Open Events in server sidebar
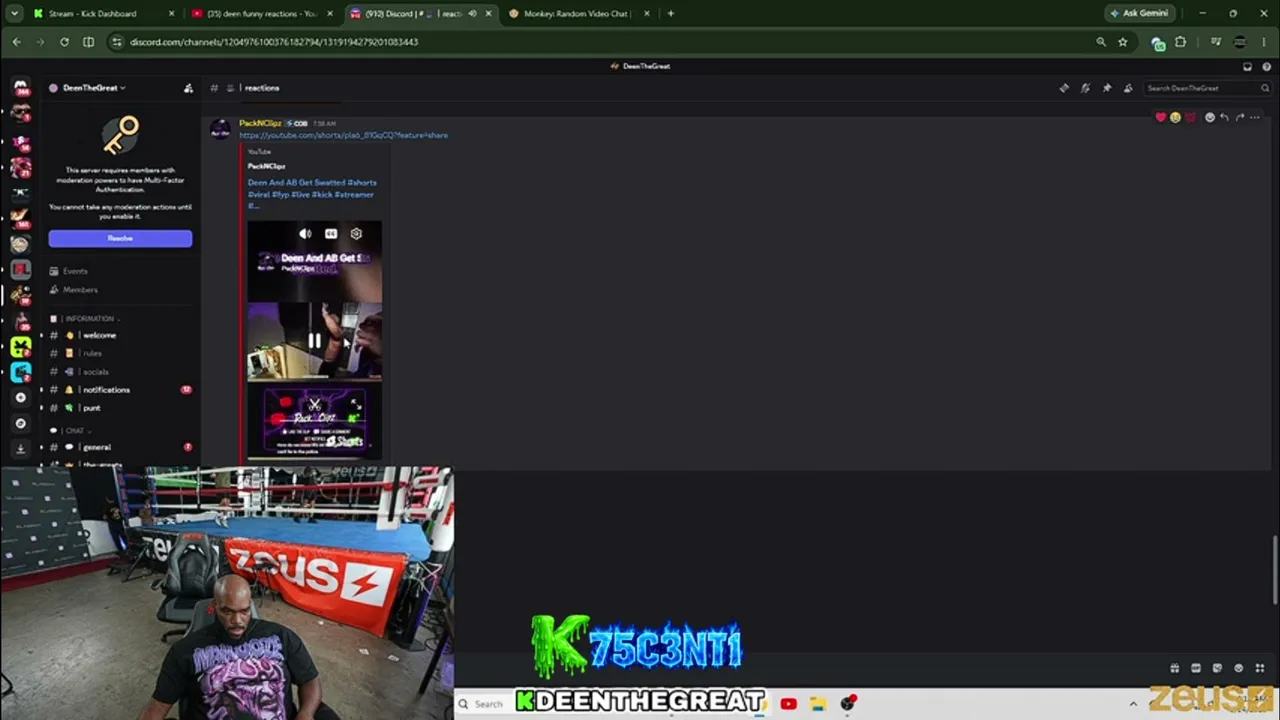1280x720 pixels. point(118,271)
